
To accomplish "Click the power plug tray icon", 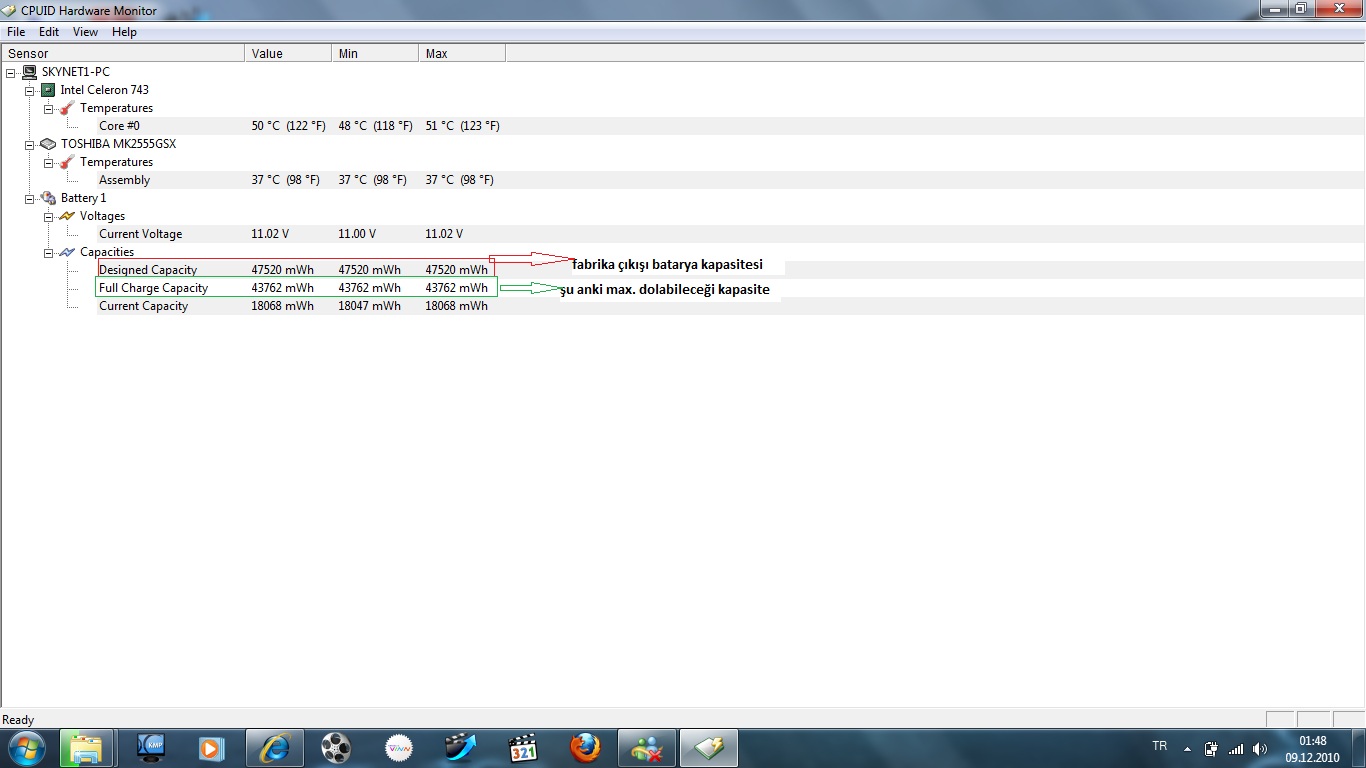I will point(1211,748).
